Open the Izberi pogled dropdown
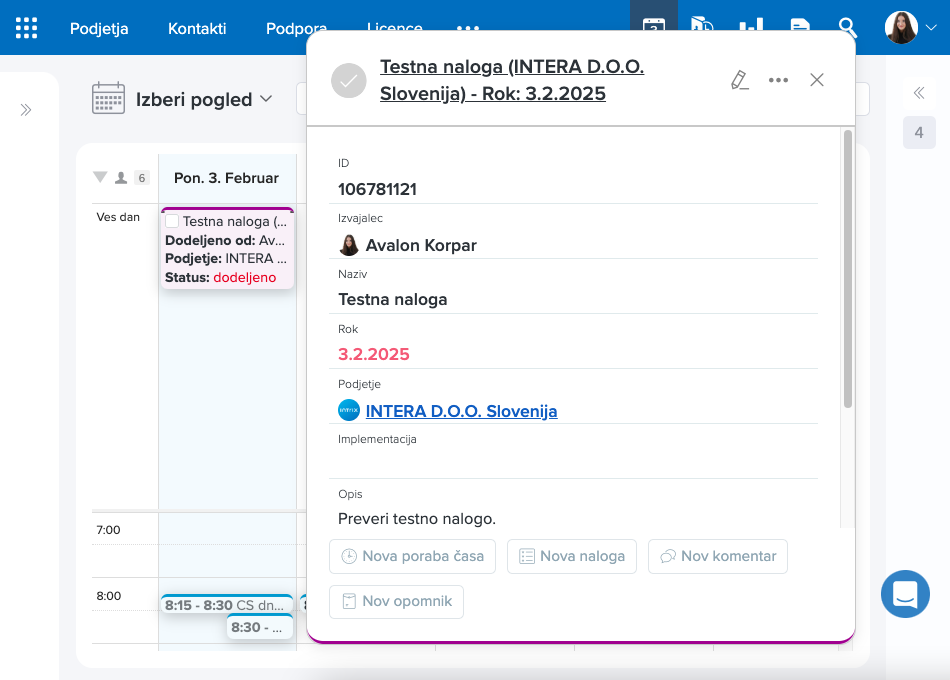Screen dimensions: 950x680 pos(204,99)
